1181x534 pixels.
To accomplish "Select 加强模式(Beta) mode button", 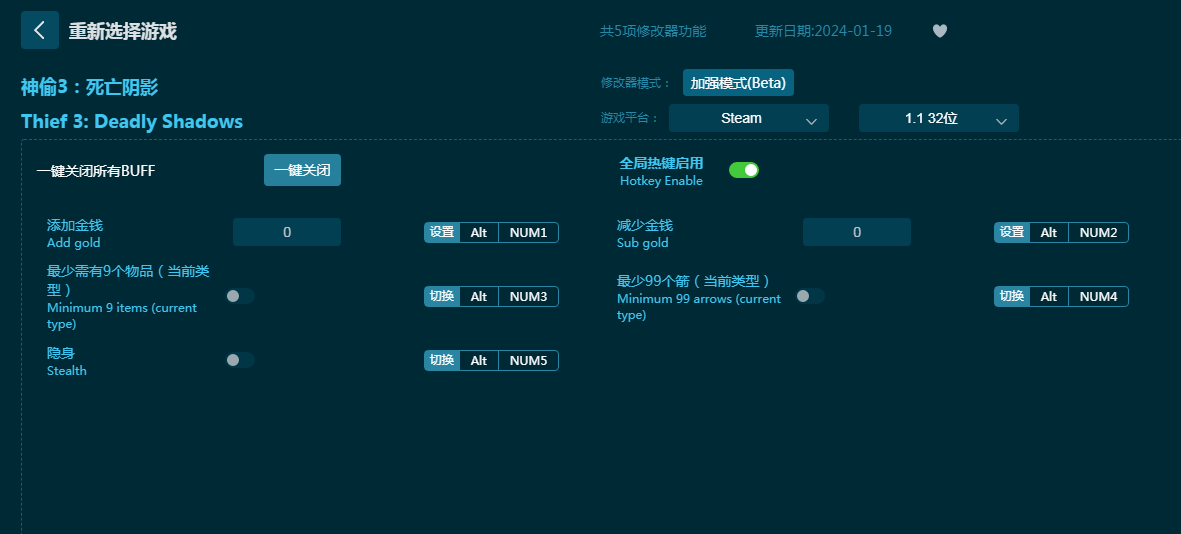I will click(738, 83).
